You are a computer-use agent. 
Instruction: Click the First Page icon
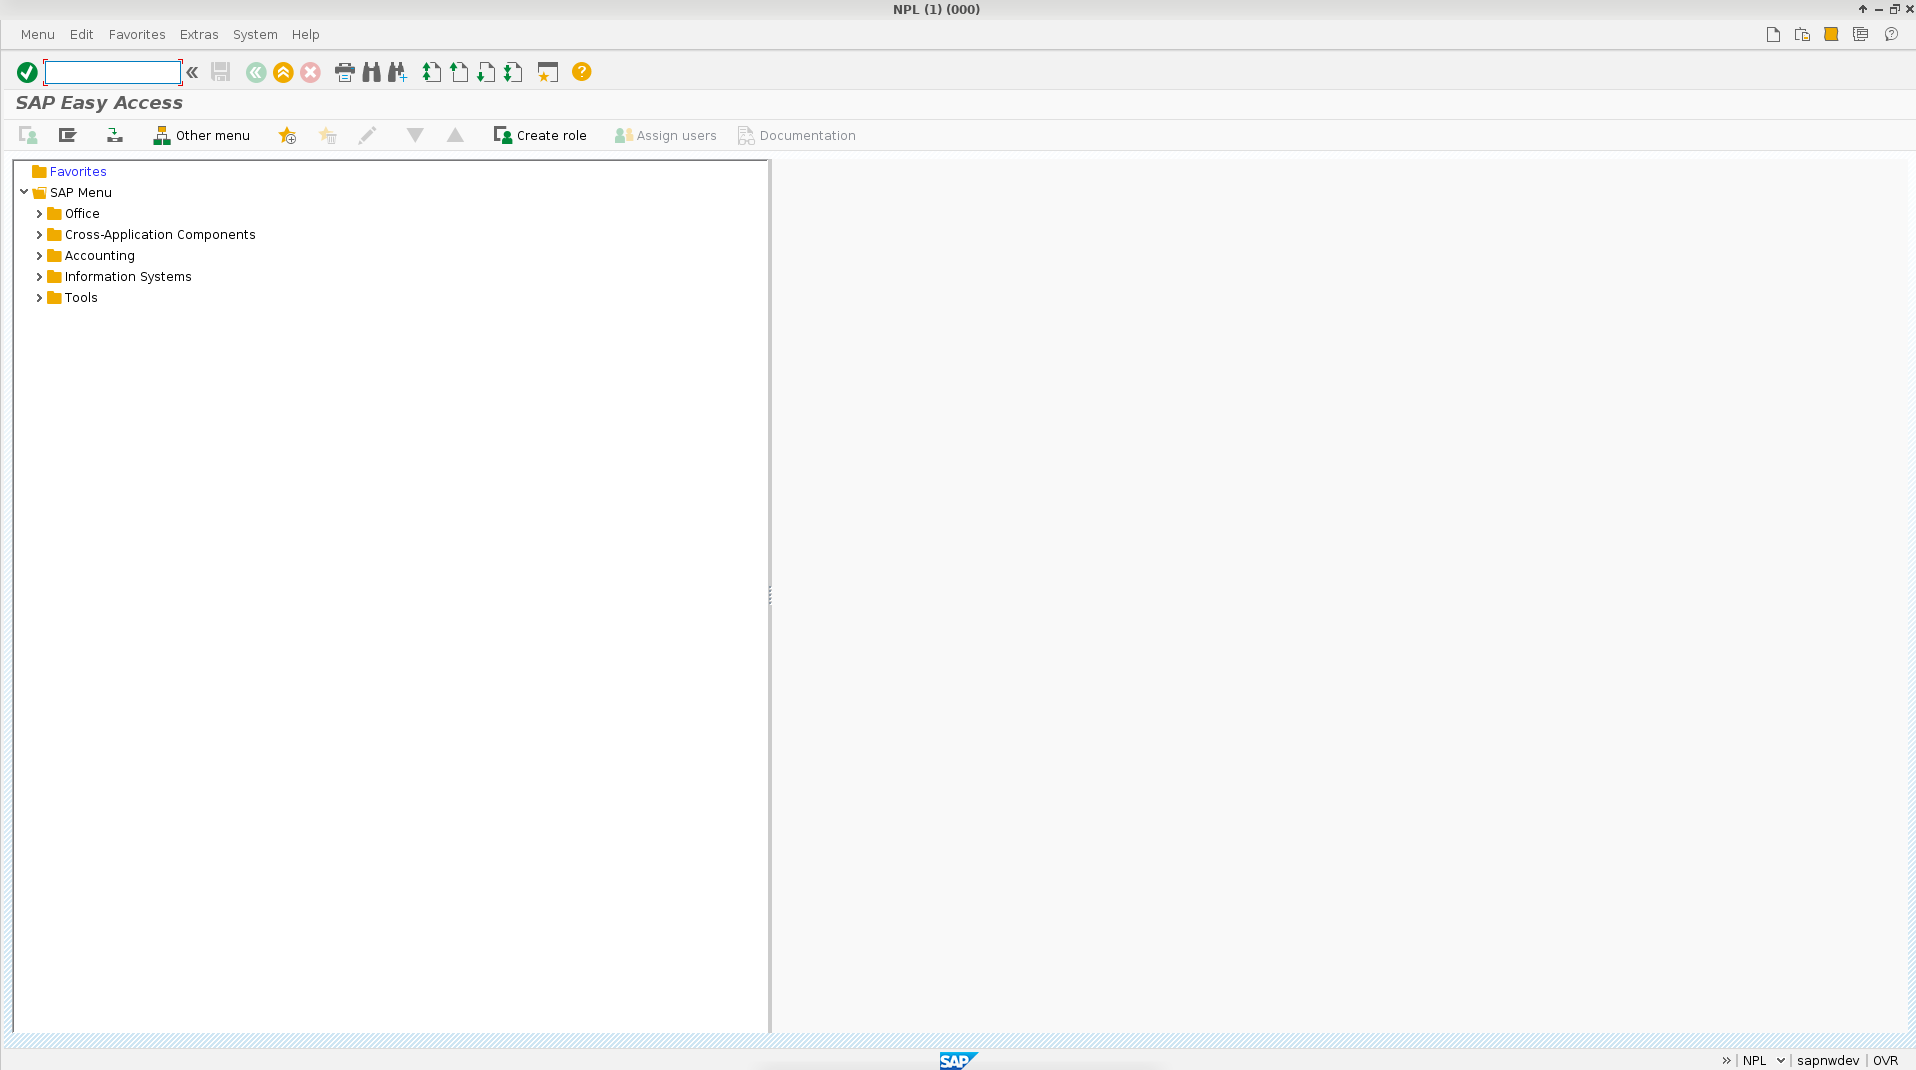[431, 72]
